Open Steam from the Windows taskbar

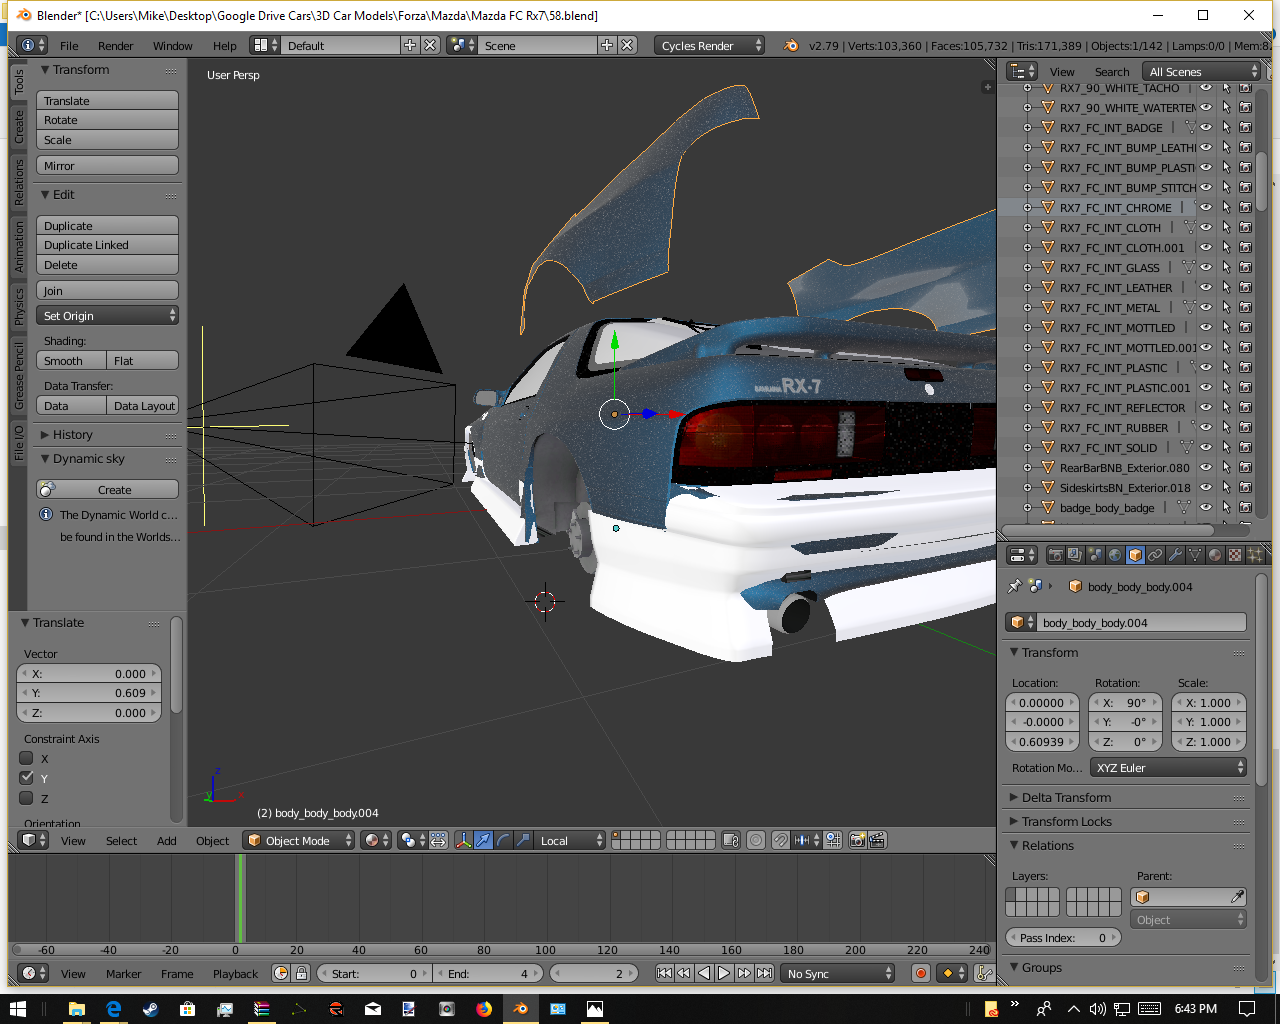pyautogui.click(x=150, y=1009)
